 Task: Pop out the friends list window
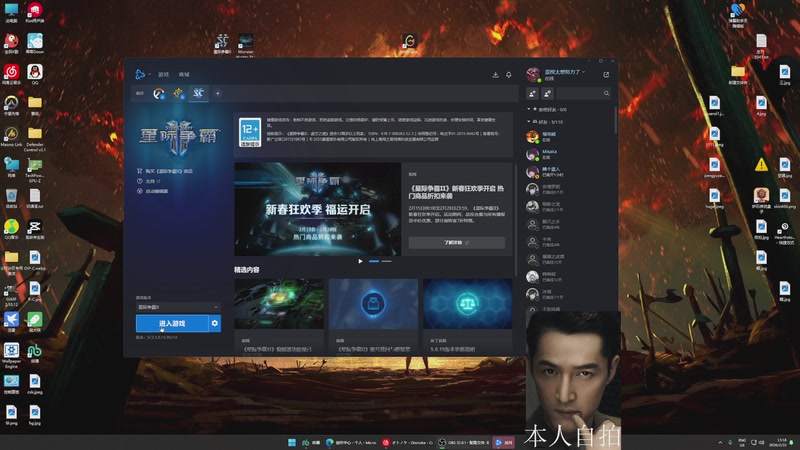tap(606, 74)
